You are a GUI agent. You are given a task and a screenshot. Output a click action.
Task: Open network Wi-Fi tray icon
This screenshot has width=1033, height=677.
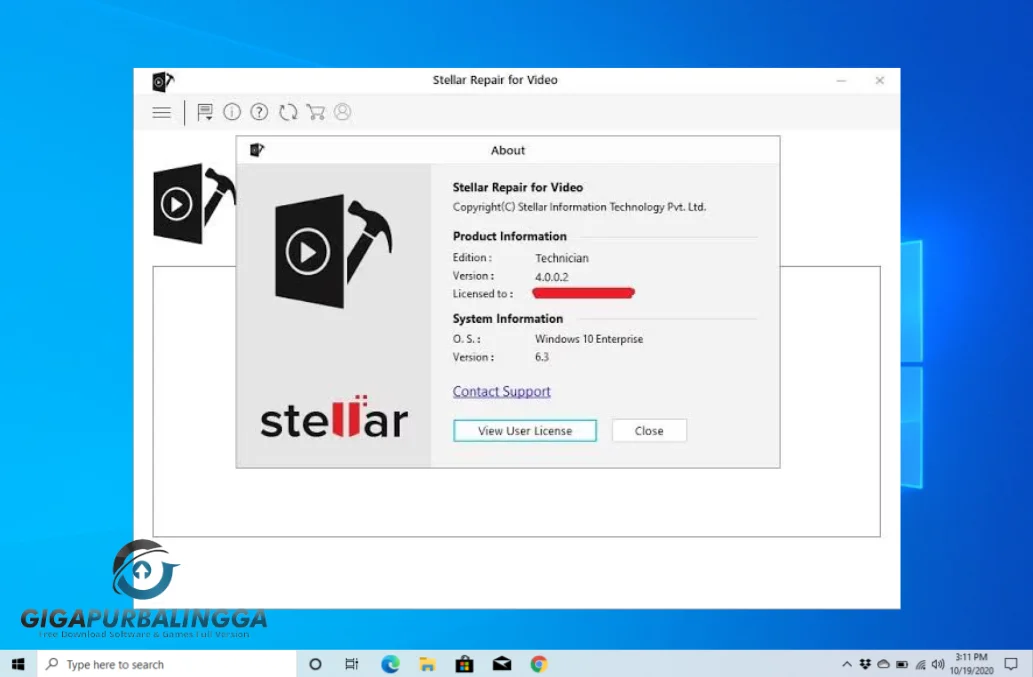(x=920, y=664)
